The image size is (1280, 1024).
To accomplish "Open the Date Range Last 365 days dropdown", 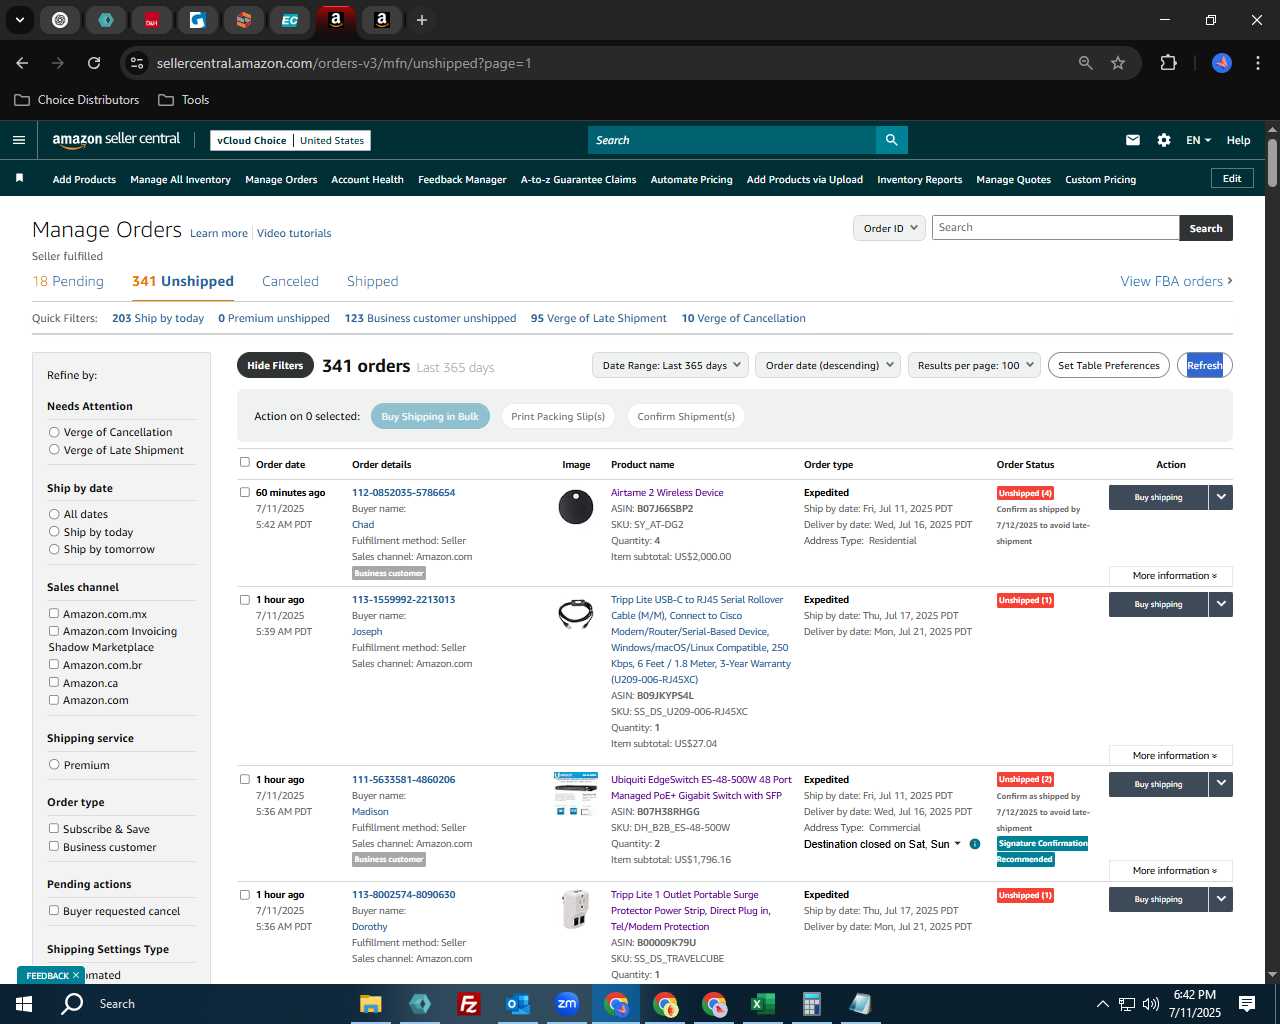I will click(x=670, y=365).
